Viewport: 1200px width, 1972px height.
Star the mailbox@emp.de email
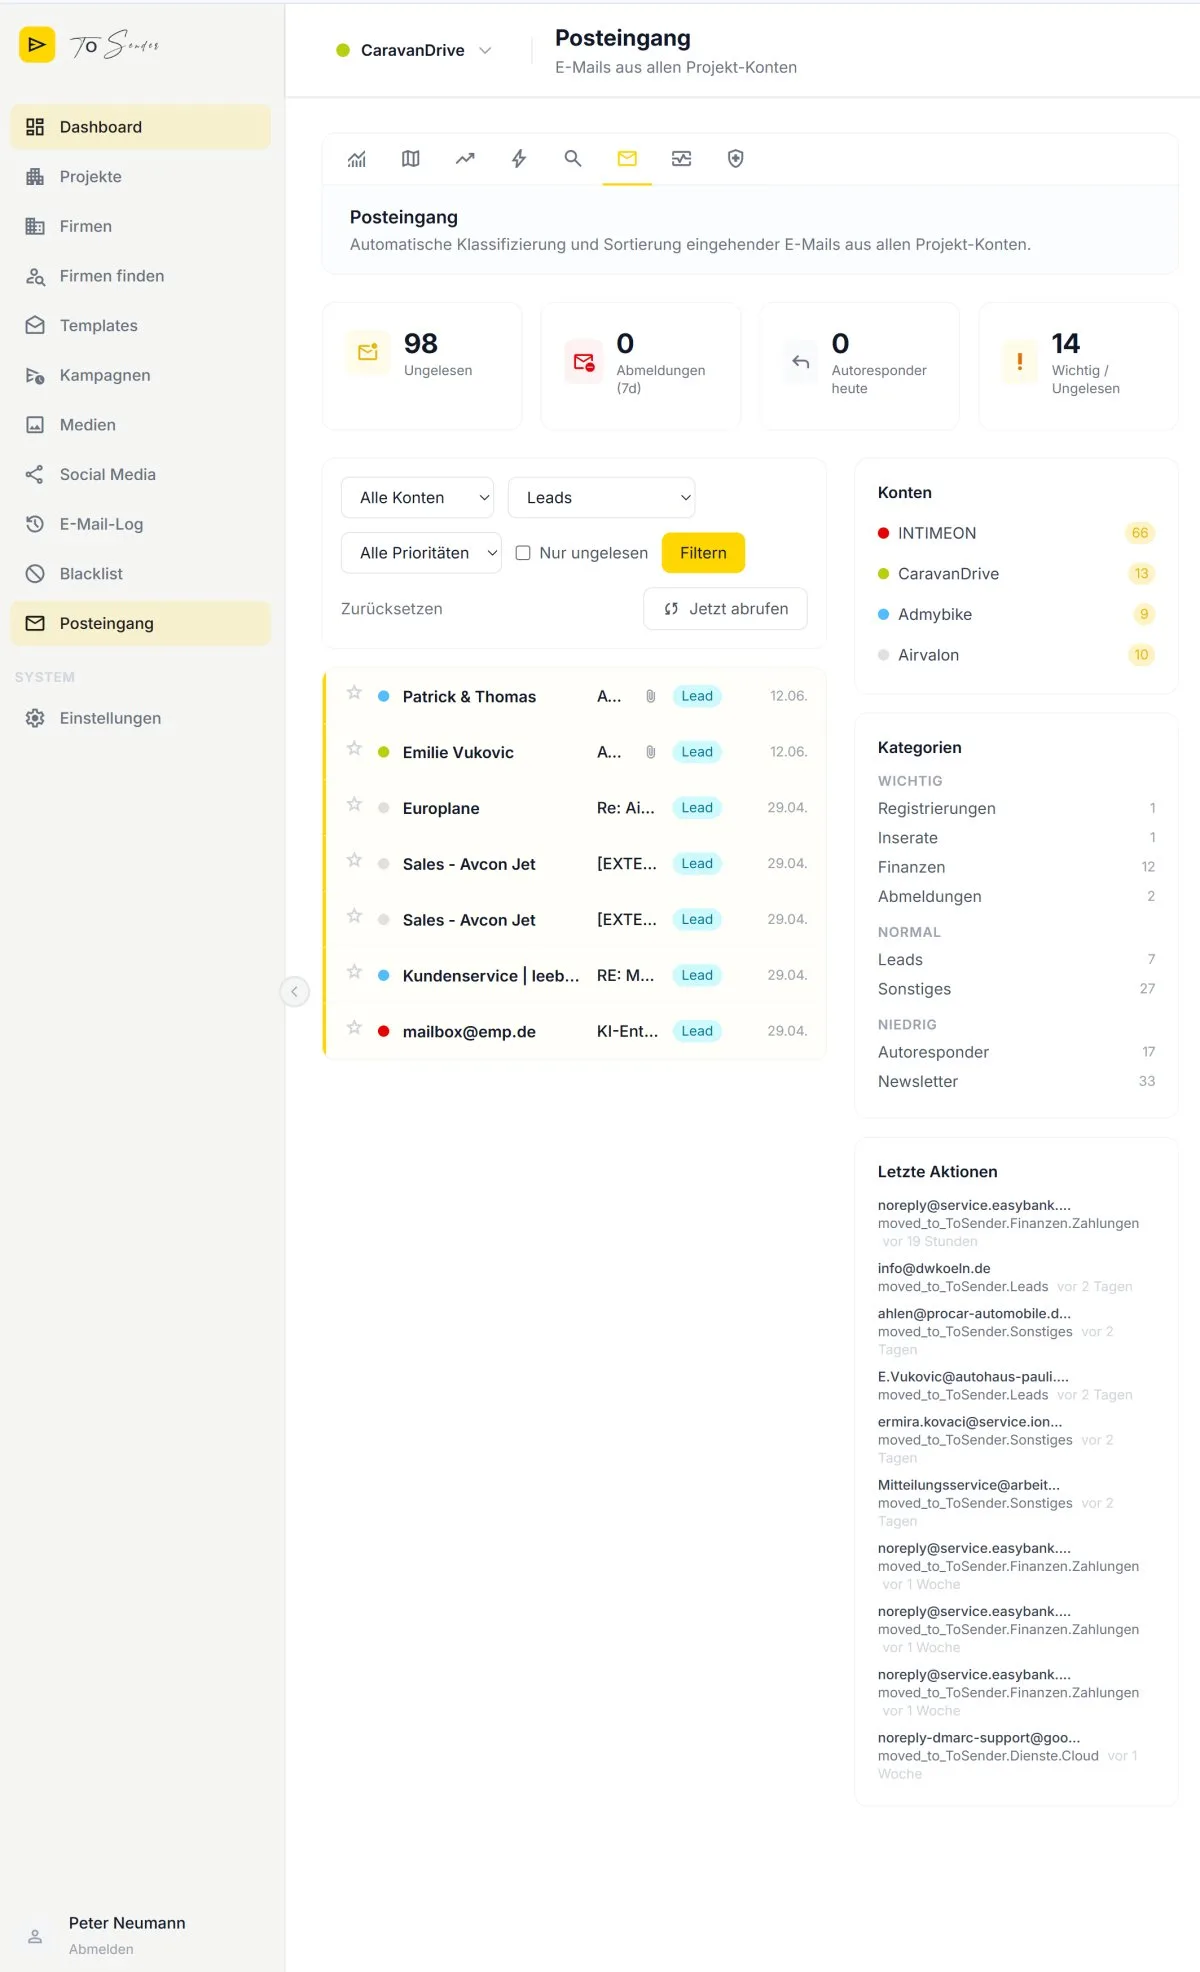coord(354,1028)
